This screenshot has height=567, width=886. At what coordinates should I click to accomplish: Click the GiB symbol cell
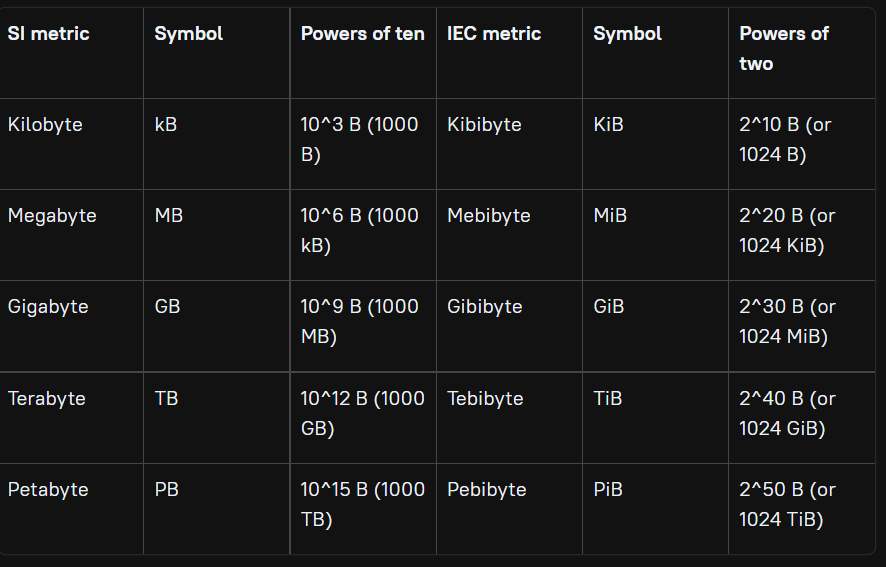click(x=655, y=326)
